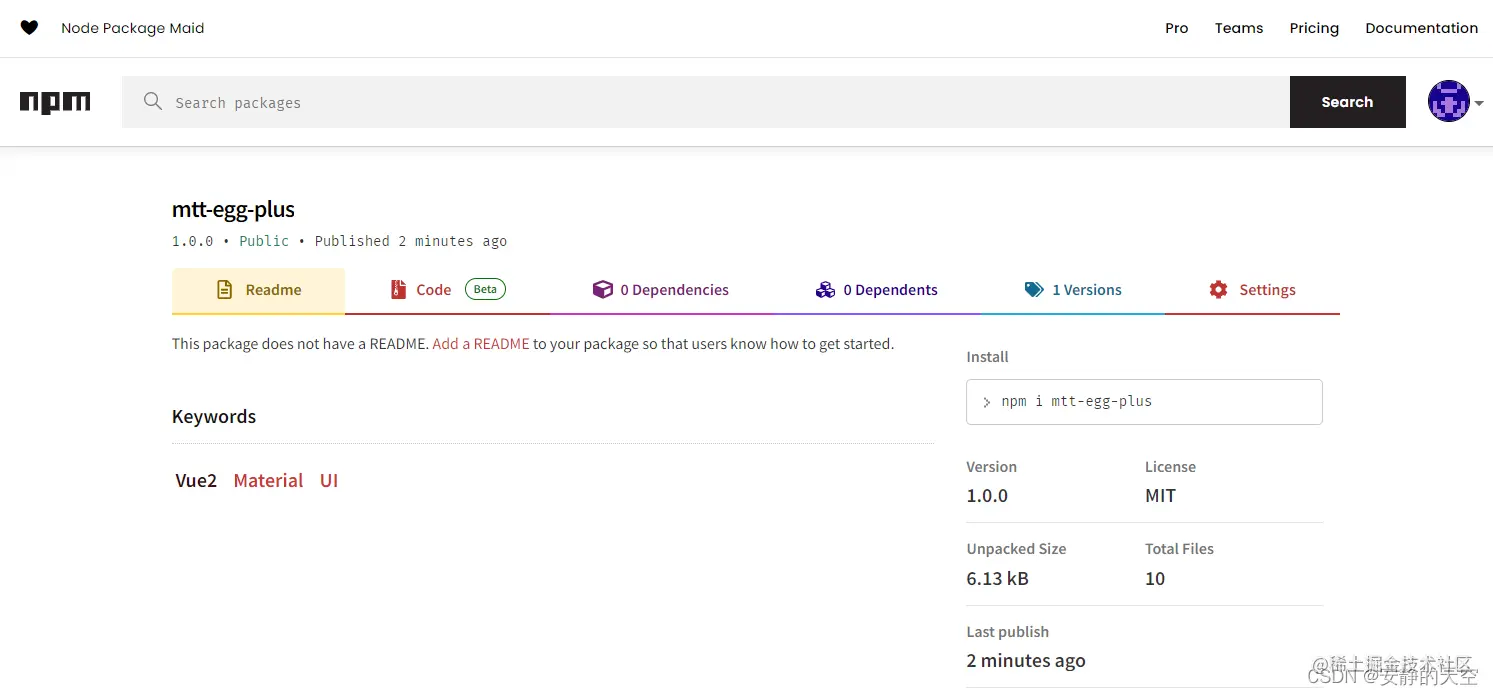
Task: Open the Documentation link
Action: pyautogui.click(x=1421, y=28)
